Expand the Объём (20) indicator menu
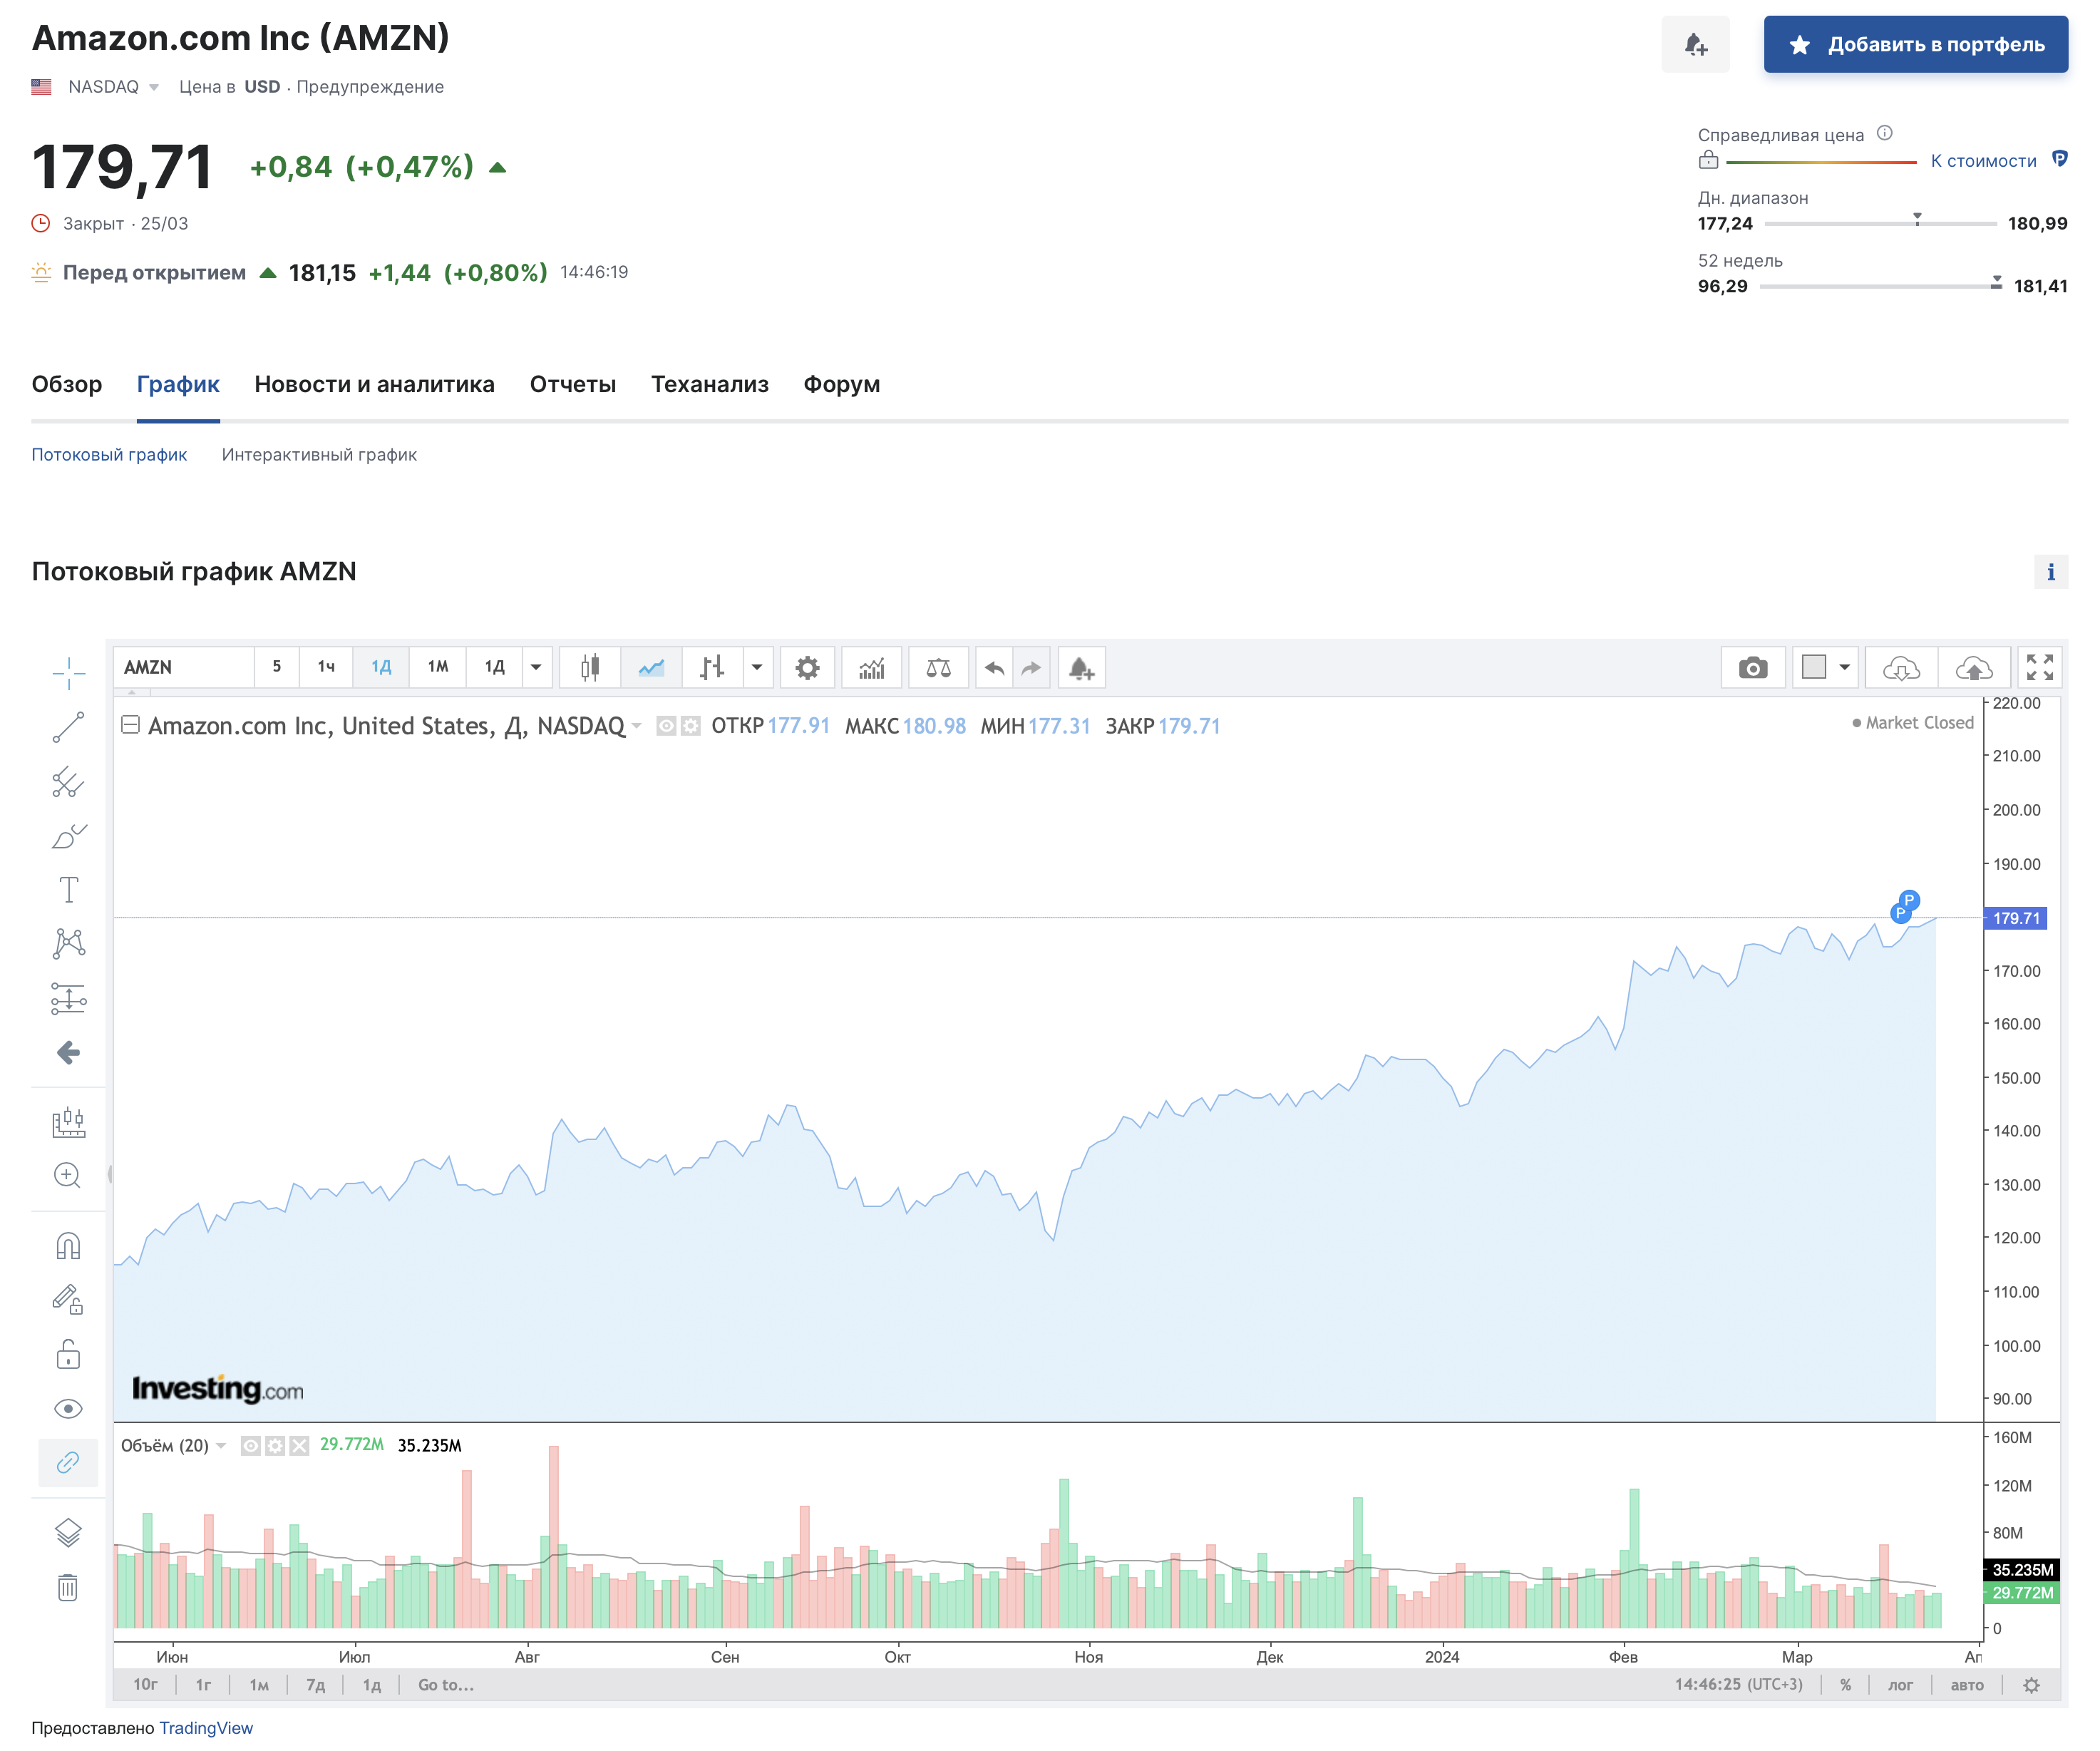Viewport: 2100px width, 1751px height. (221, 1445)
